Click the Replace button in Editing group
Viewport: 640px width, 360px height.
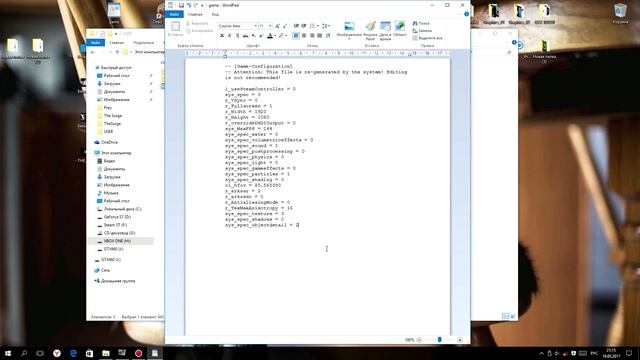422,31
